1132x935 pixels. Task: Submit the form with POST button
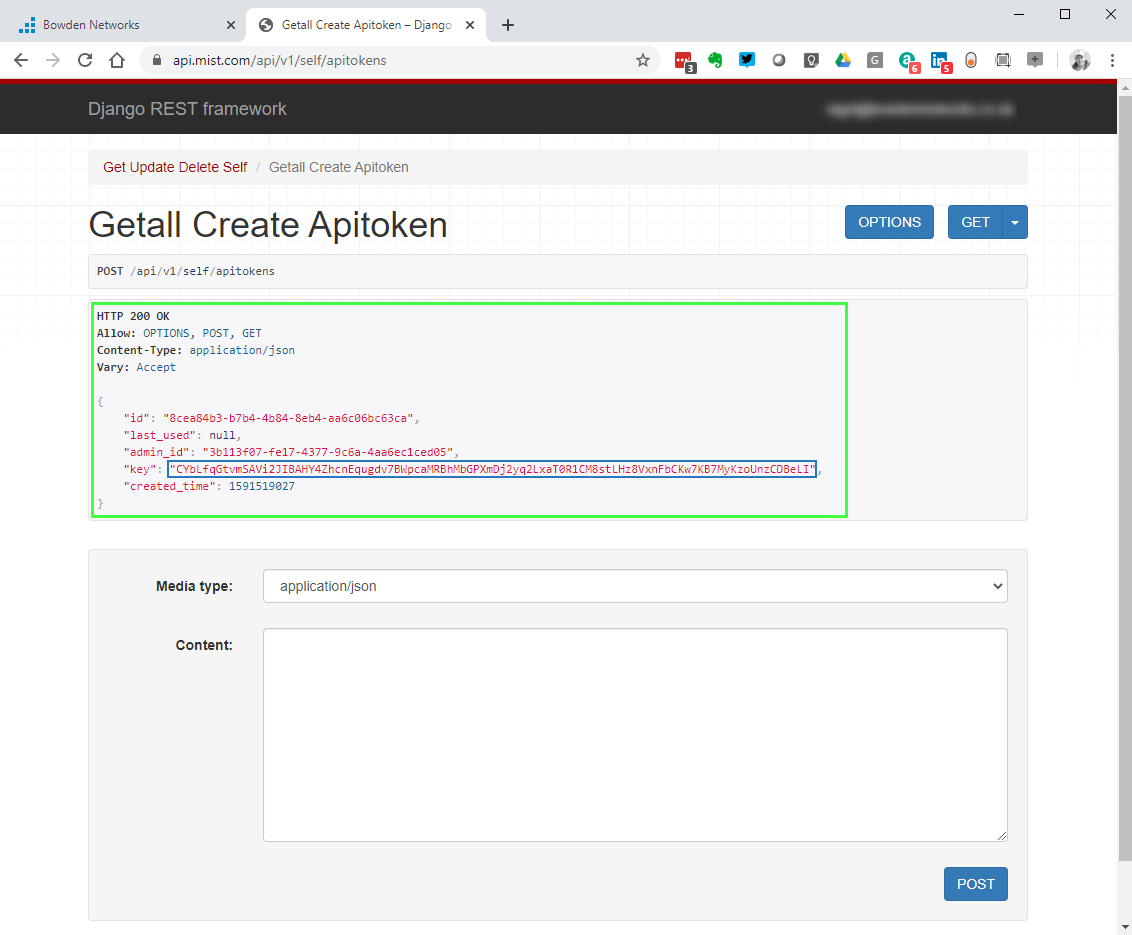[975, 884]
